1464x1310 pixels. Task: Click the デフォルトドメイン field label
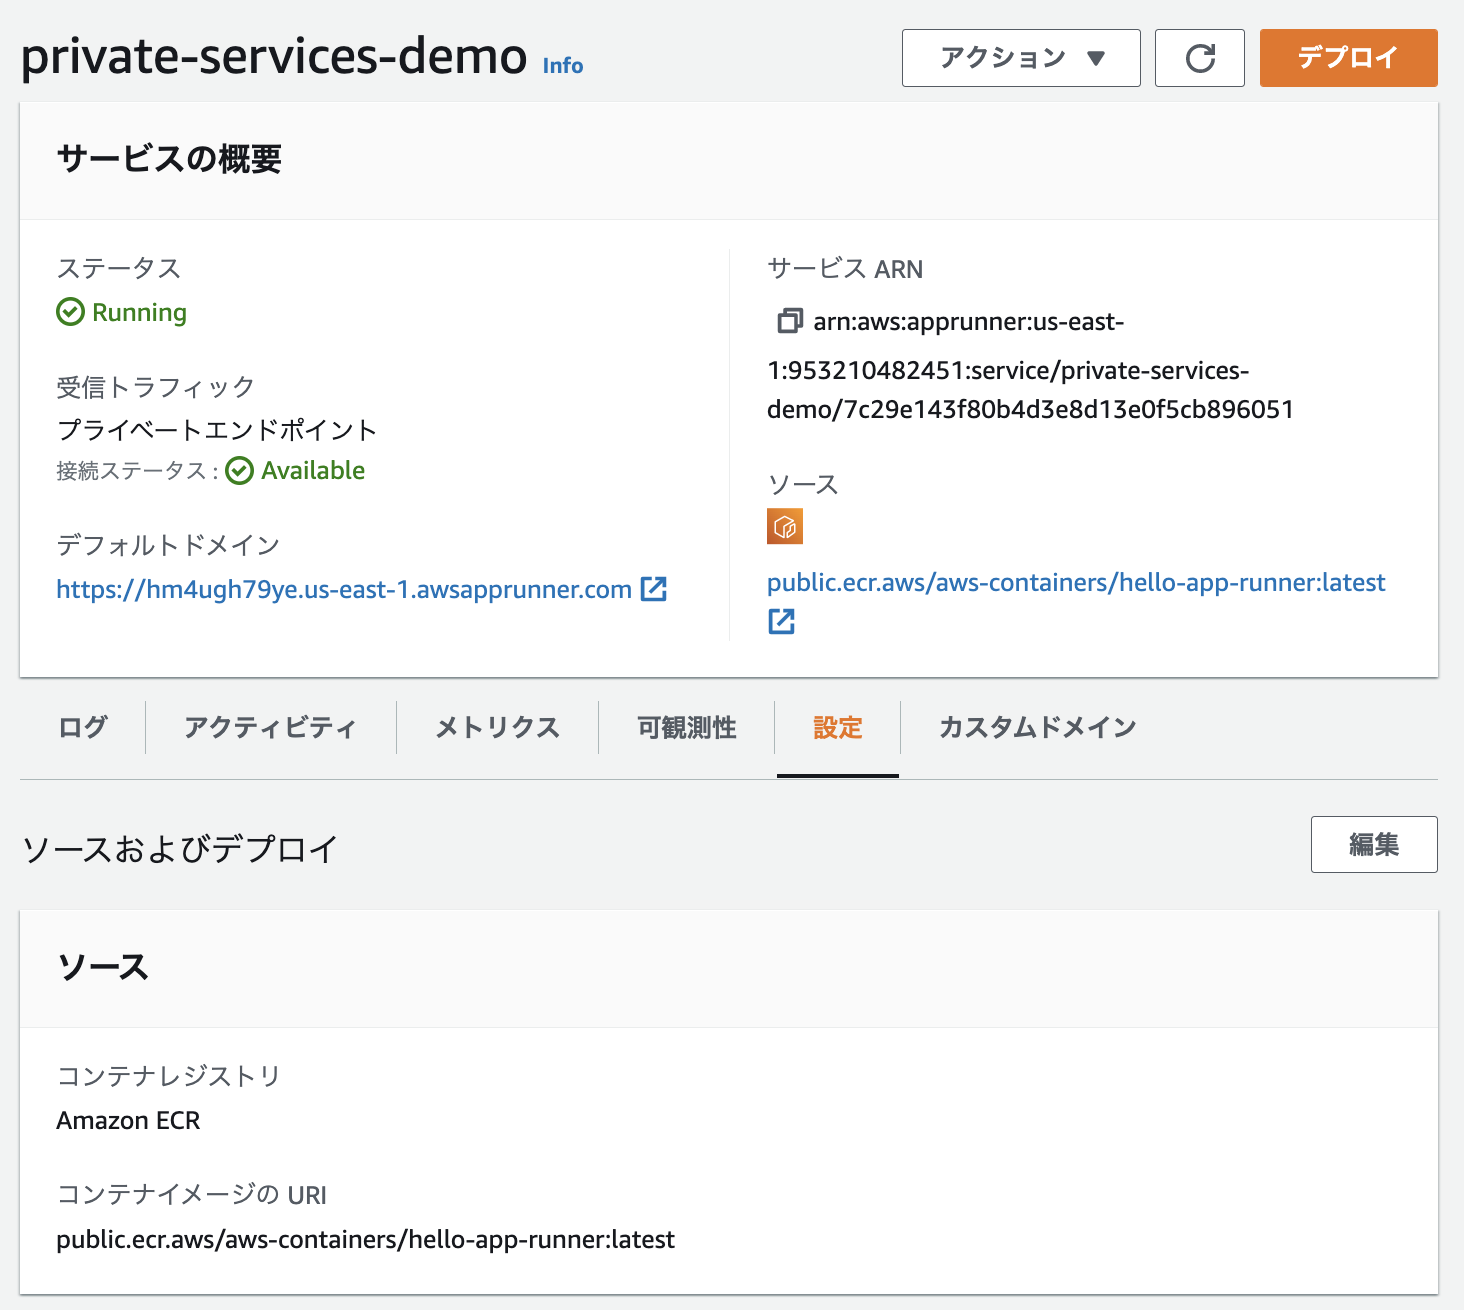[x=168, y=545]
